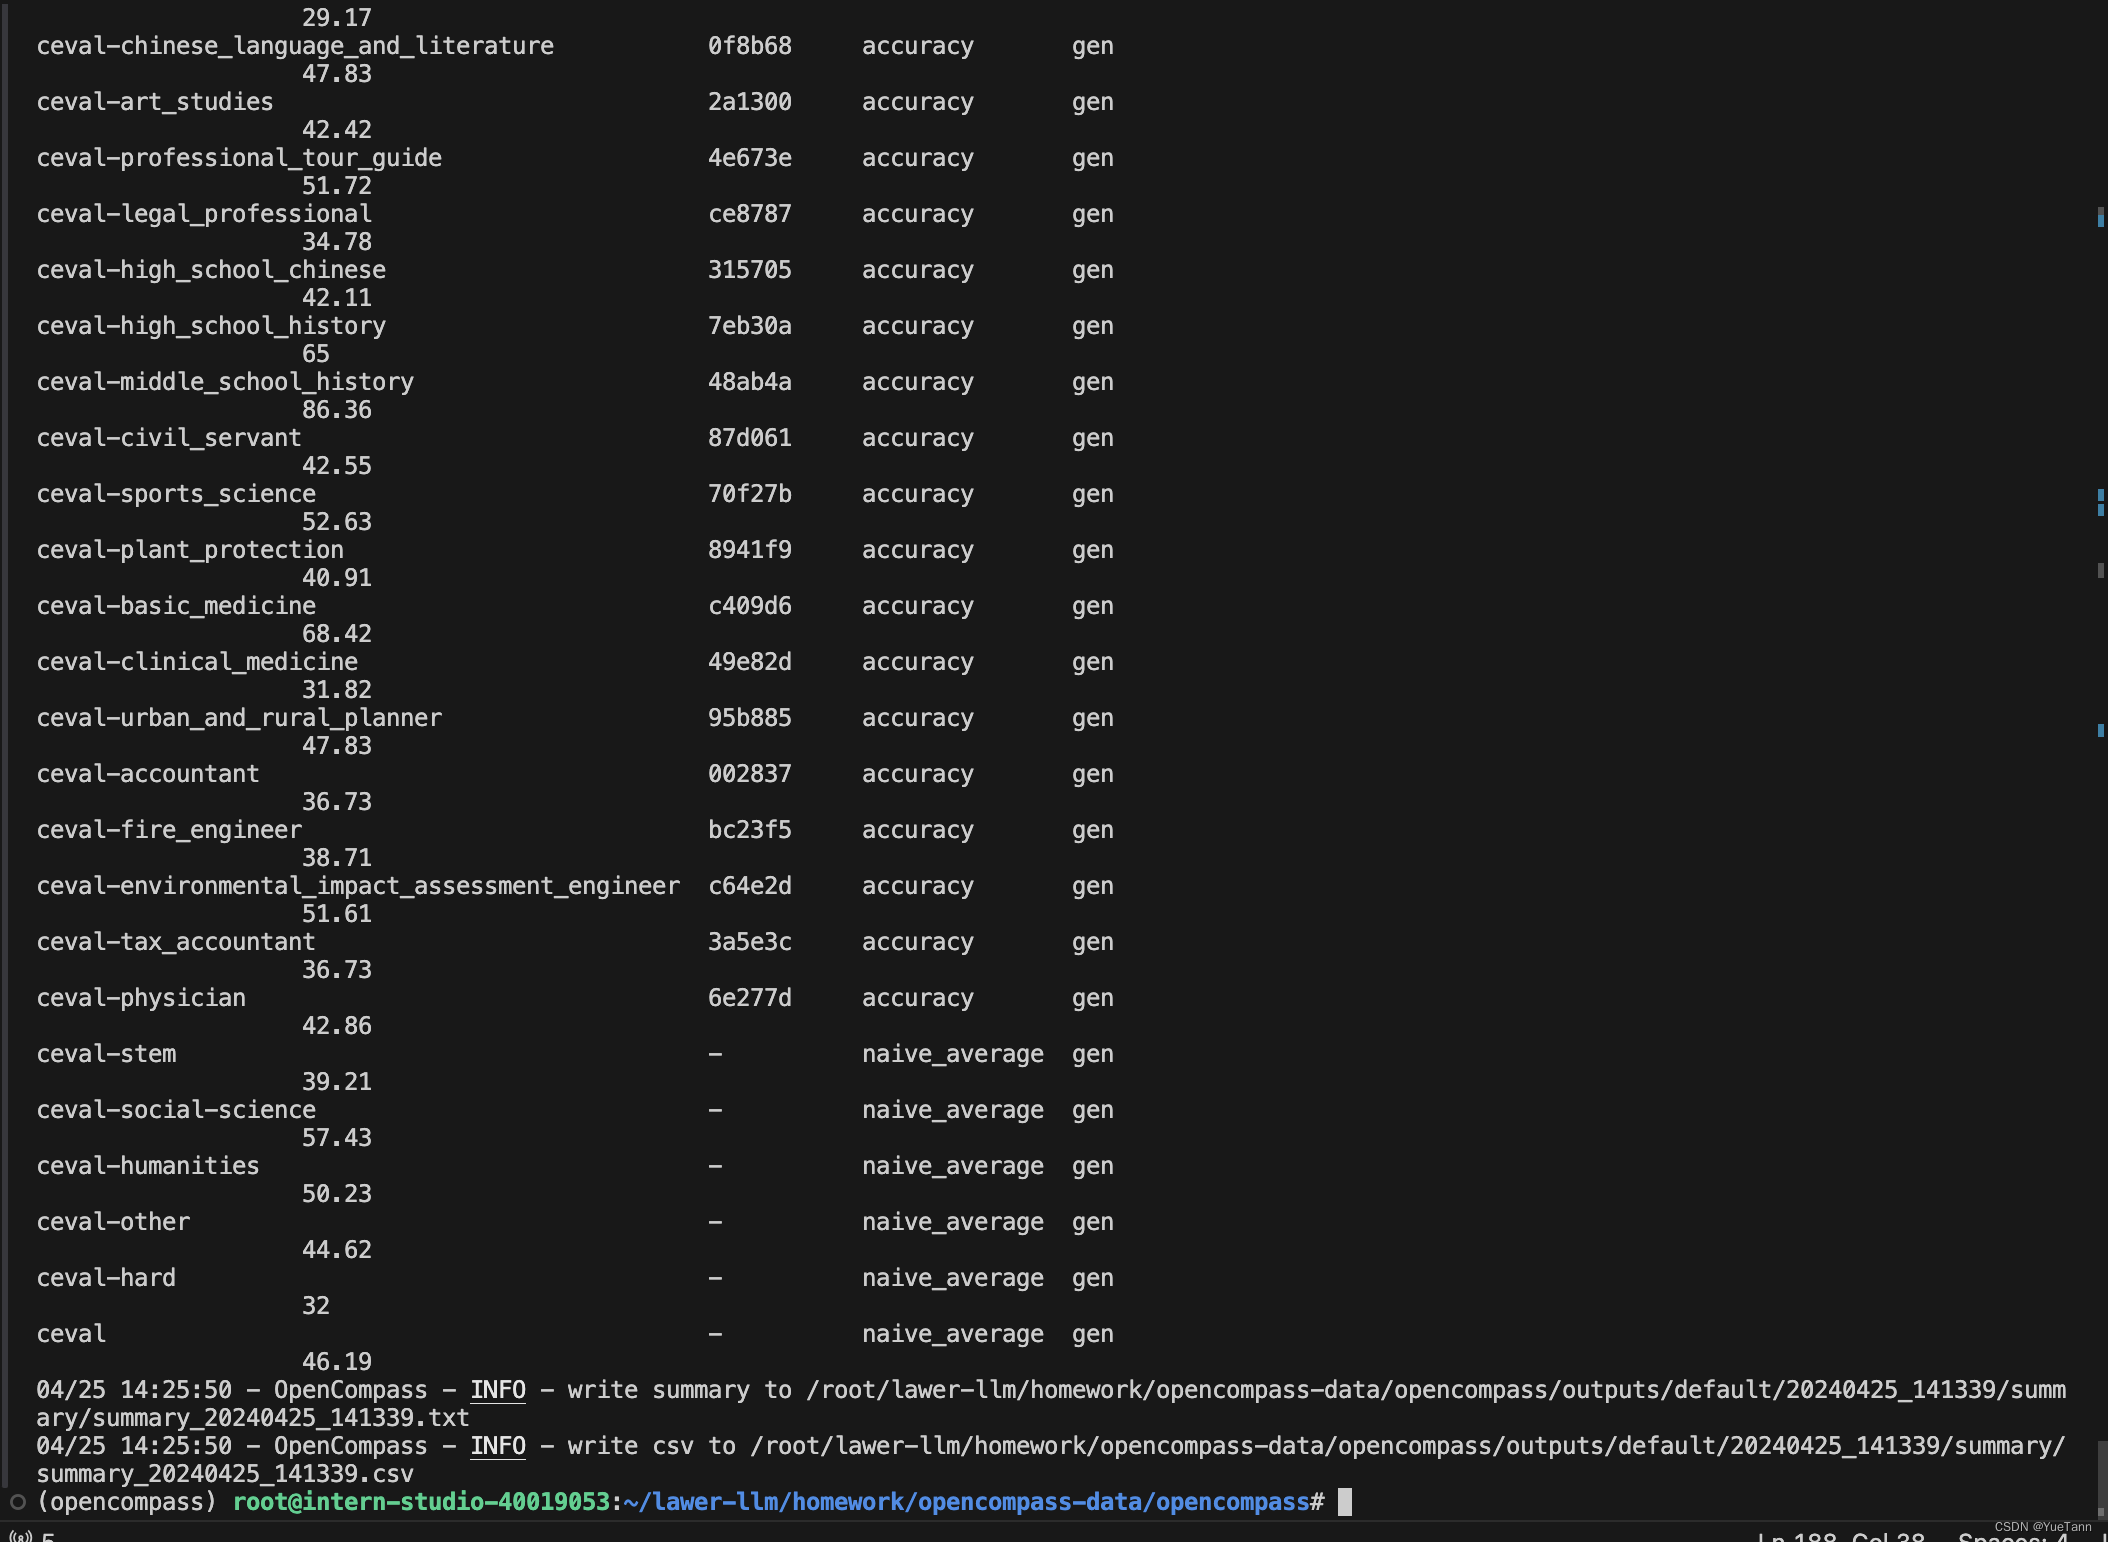Image resolution: width=2108 pixels, height=1542 pixels.
Task: Click naive_average in the ceval-stem row
Action: [x=953, y=1054]
